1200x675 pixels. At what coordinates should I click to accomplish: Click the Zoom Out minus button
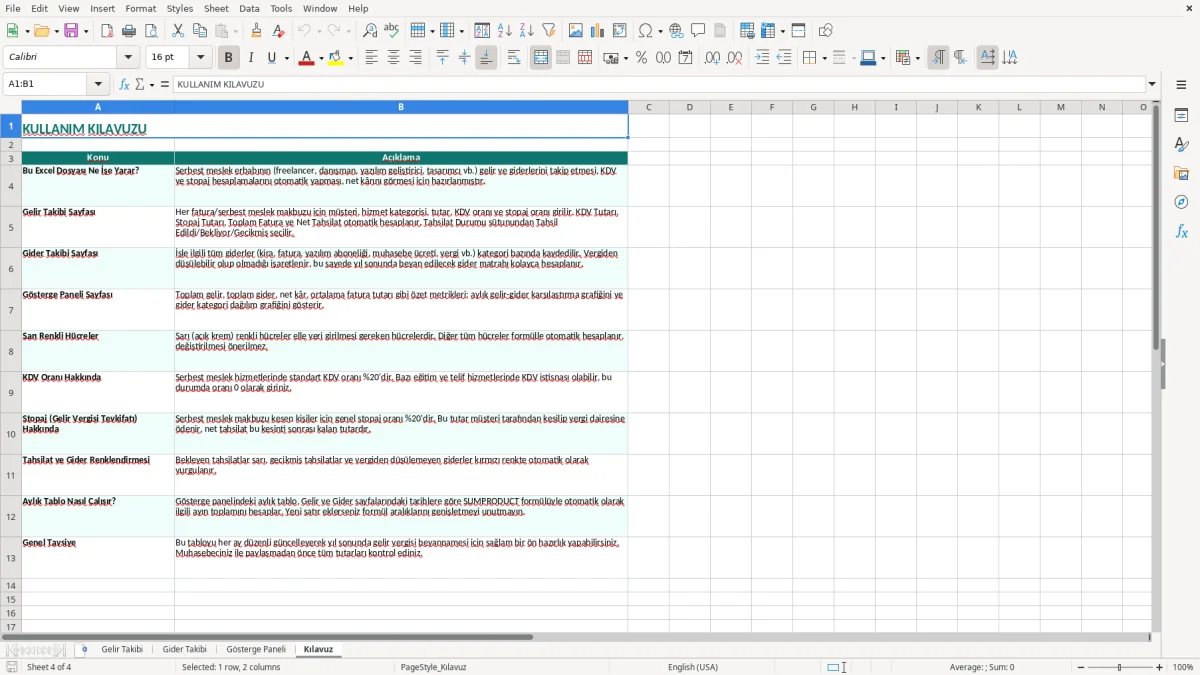1080,667
